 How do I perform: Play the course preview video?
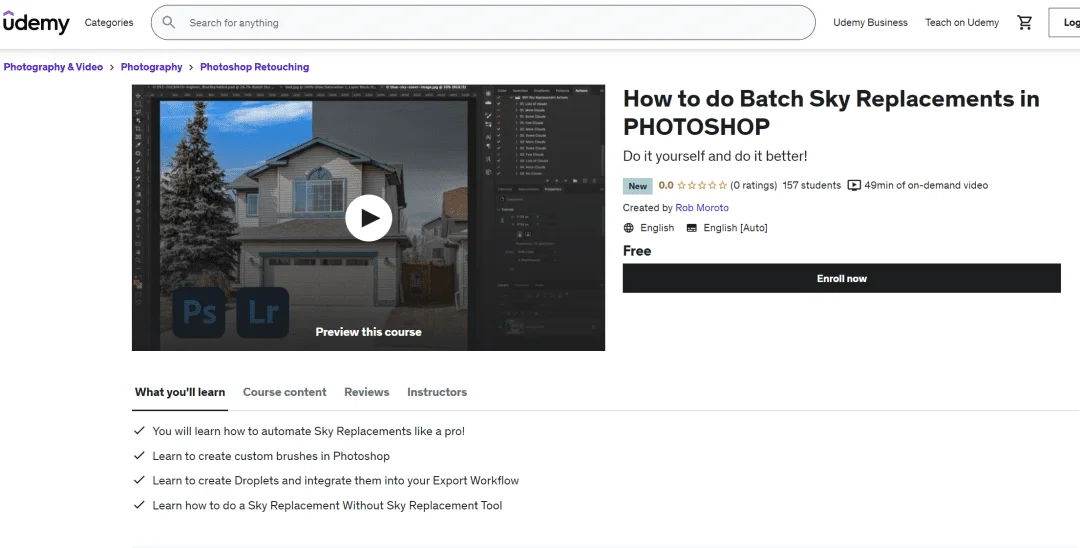(x=368, y=218)
